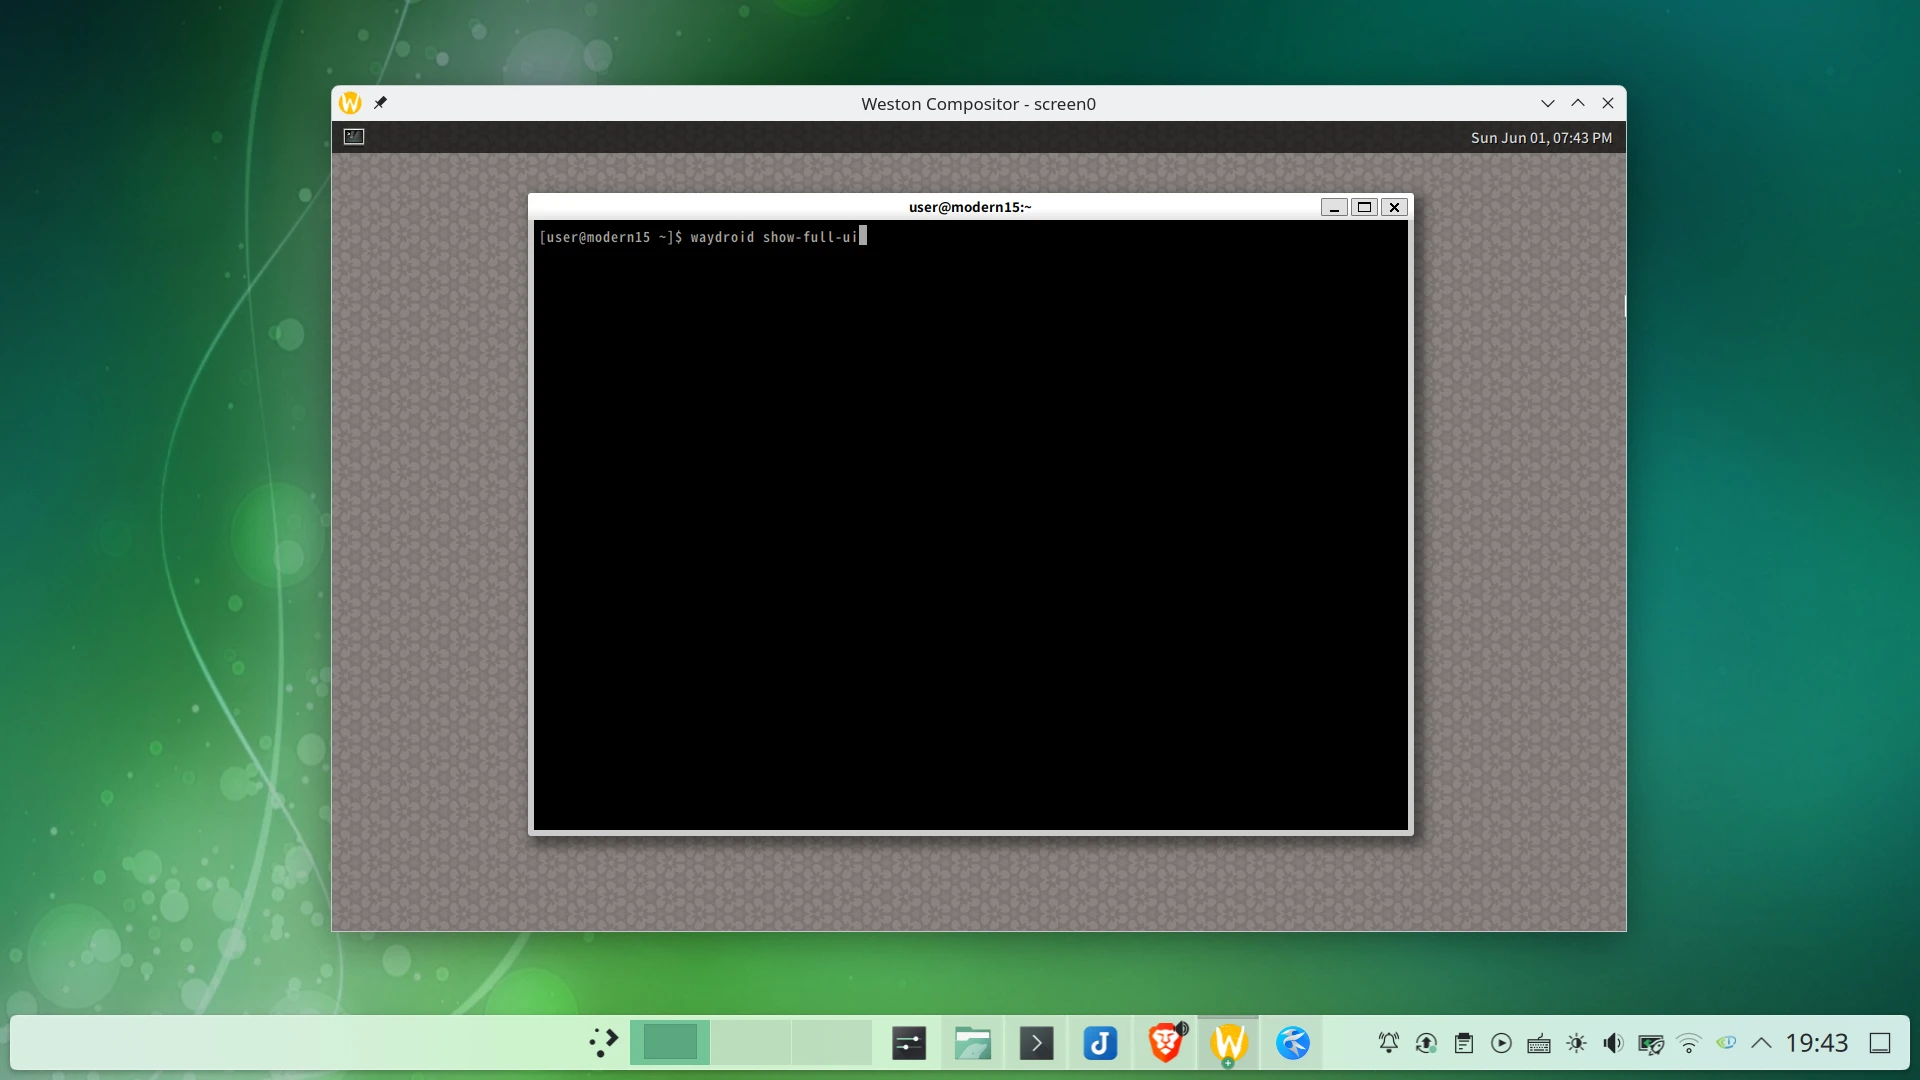Open the screen brightness tray control
The height and width of the screenshot is (1080, 1920).
[1576, 1043]
